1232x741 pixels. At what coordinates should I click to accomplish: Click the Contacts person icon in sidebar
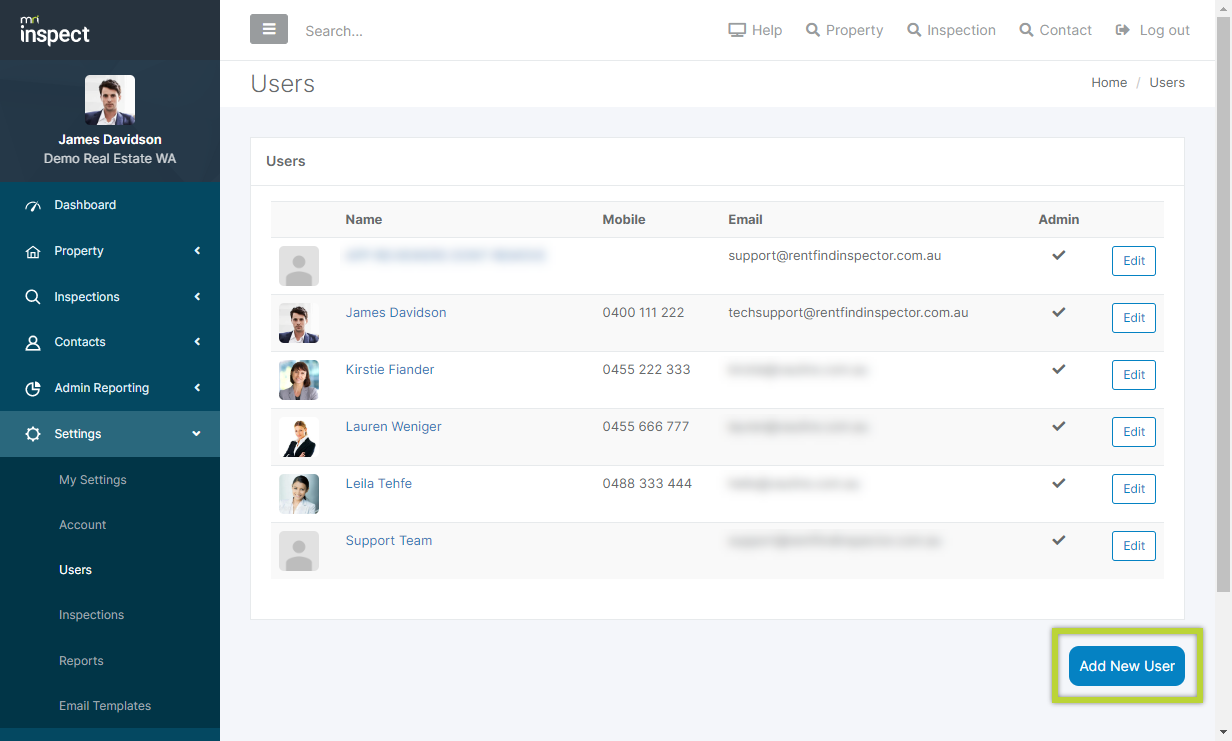tap(33, 343)
